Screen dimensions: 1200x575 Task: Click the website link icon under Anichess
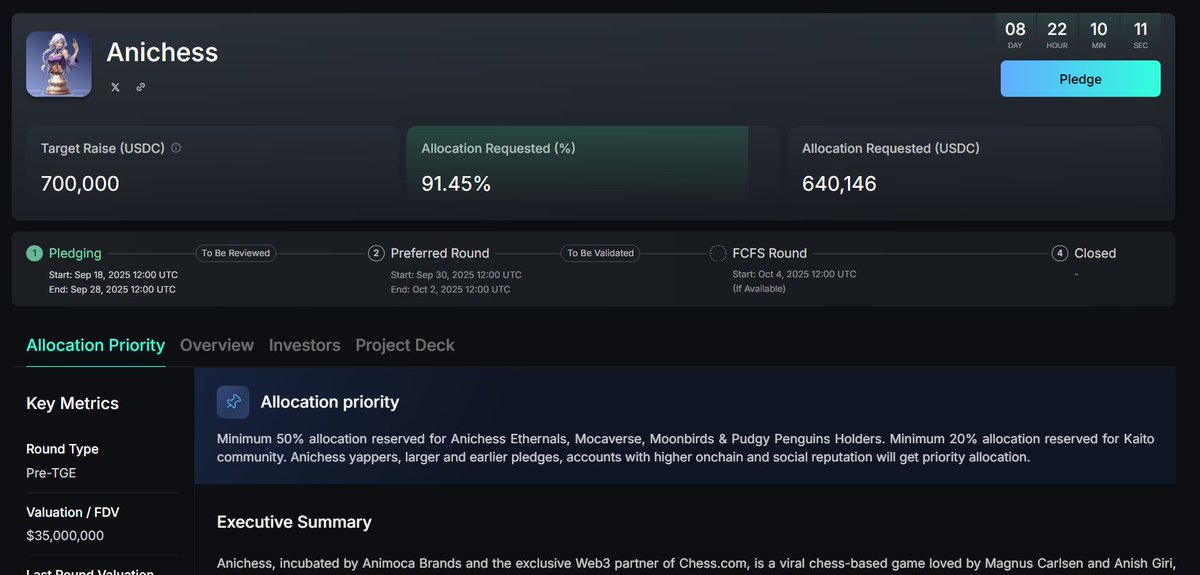point(141,87)
